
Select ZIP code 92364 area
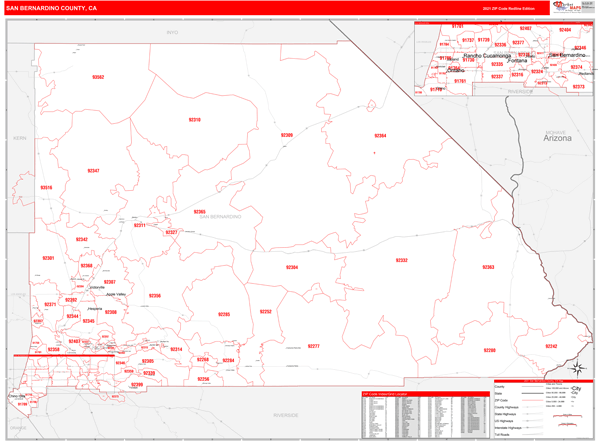(x=380, y=135)
